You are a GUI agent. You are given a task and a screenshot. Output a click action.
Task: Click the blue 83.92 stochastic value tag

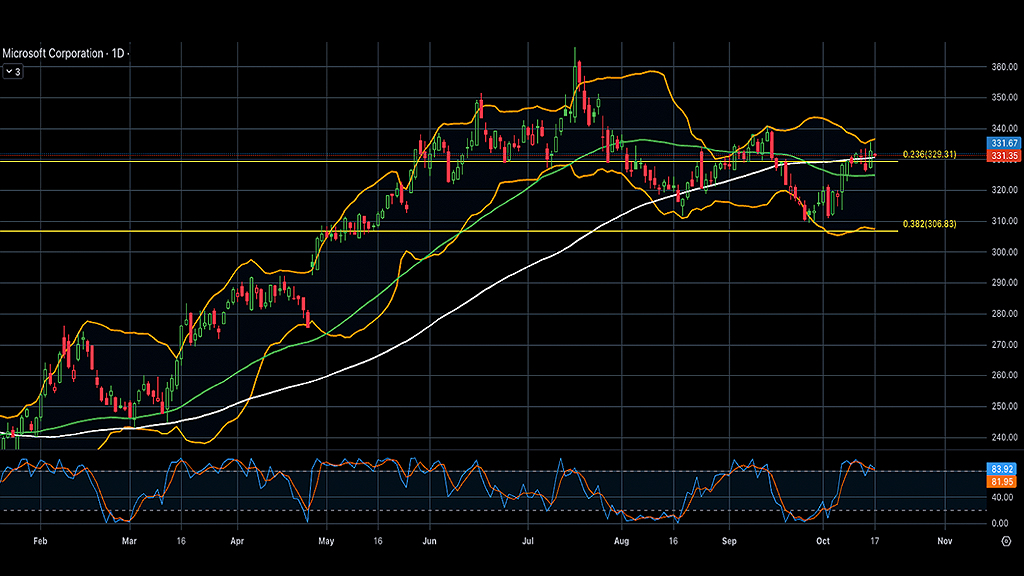coord(1002,470)
